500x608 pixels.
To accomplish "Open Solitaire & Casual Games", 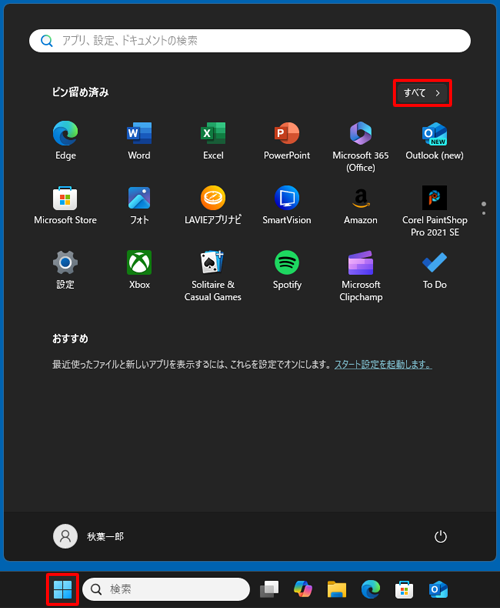I will pos(213,276).
